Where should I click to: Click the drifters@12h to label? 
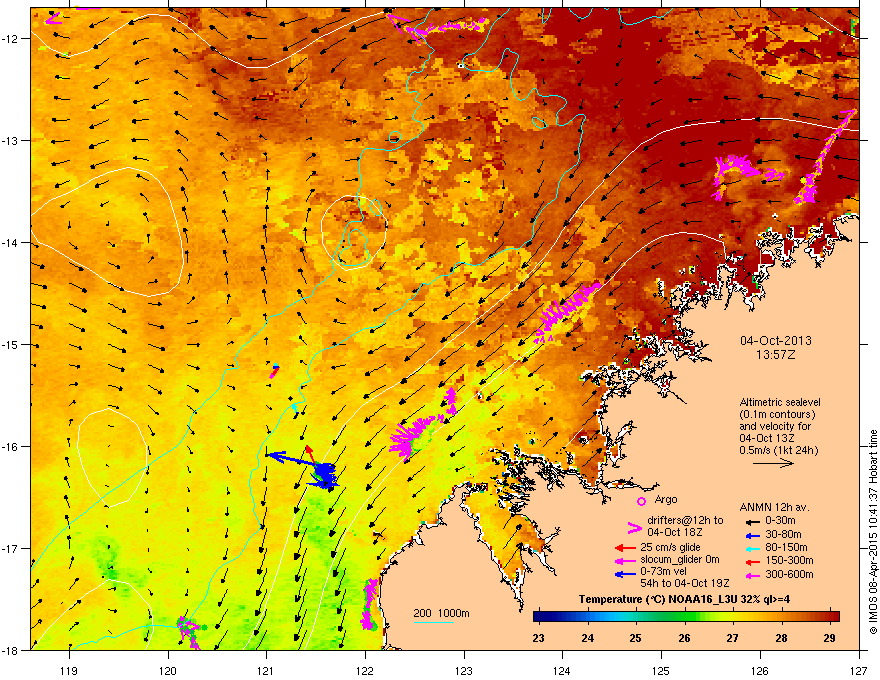point(685,520)
